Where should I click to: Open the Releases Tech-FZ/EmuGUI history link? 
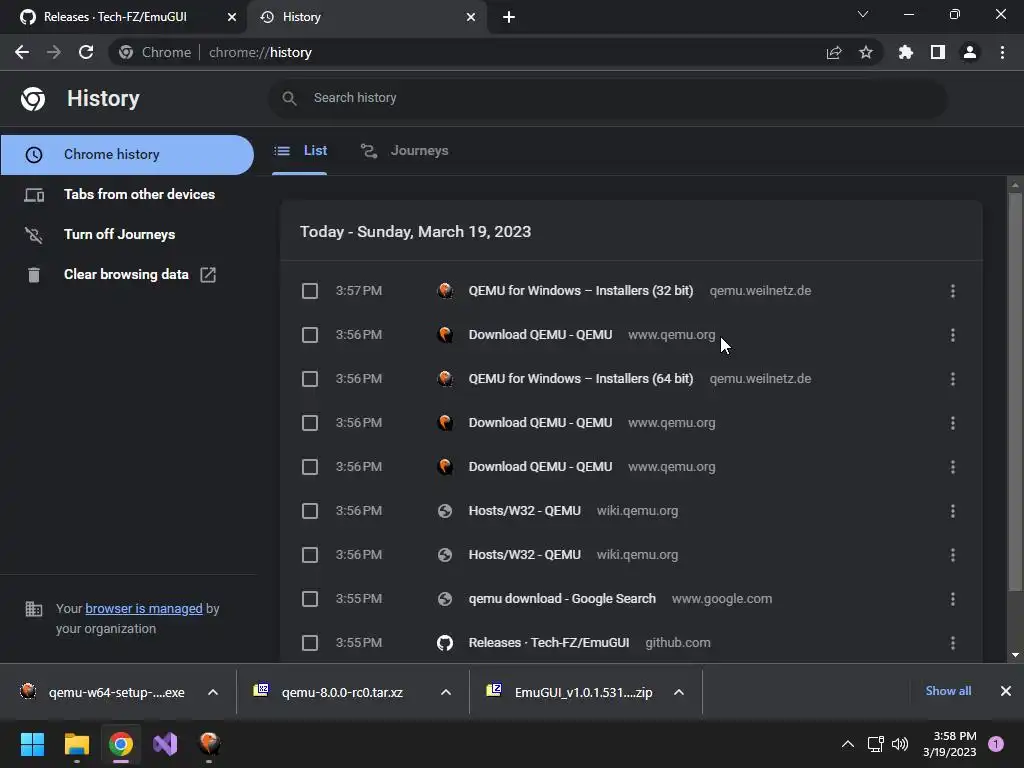click(x=549, y=643)
